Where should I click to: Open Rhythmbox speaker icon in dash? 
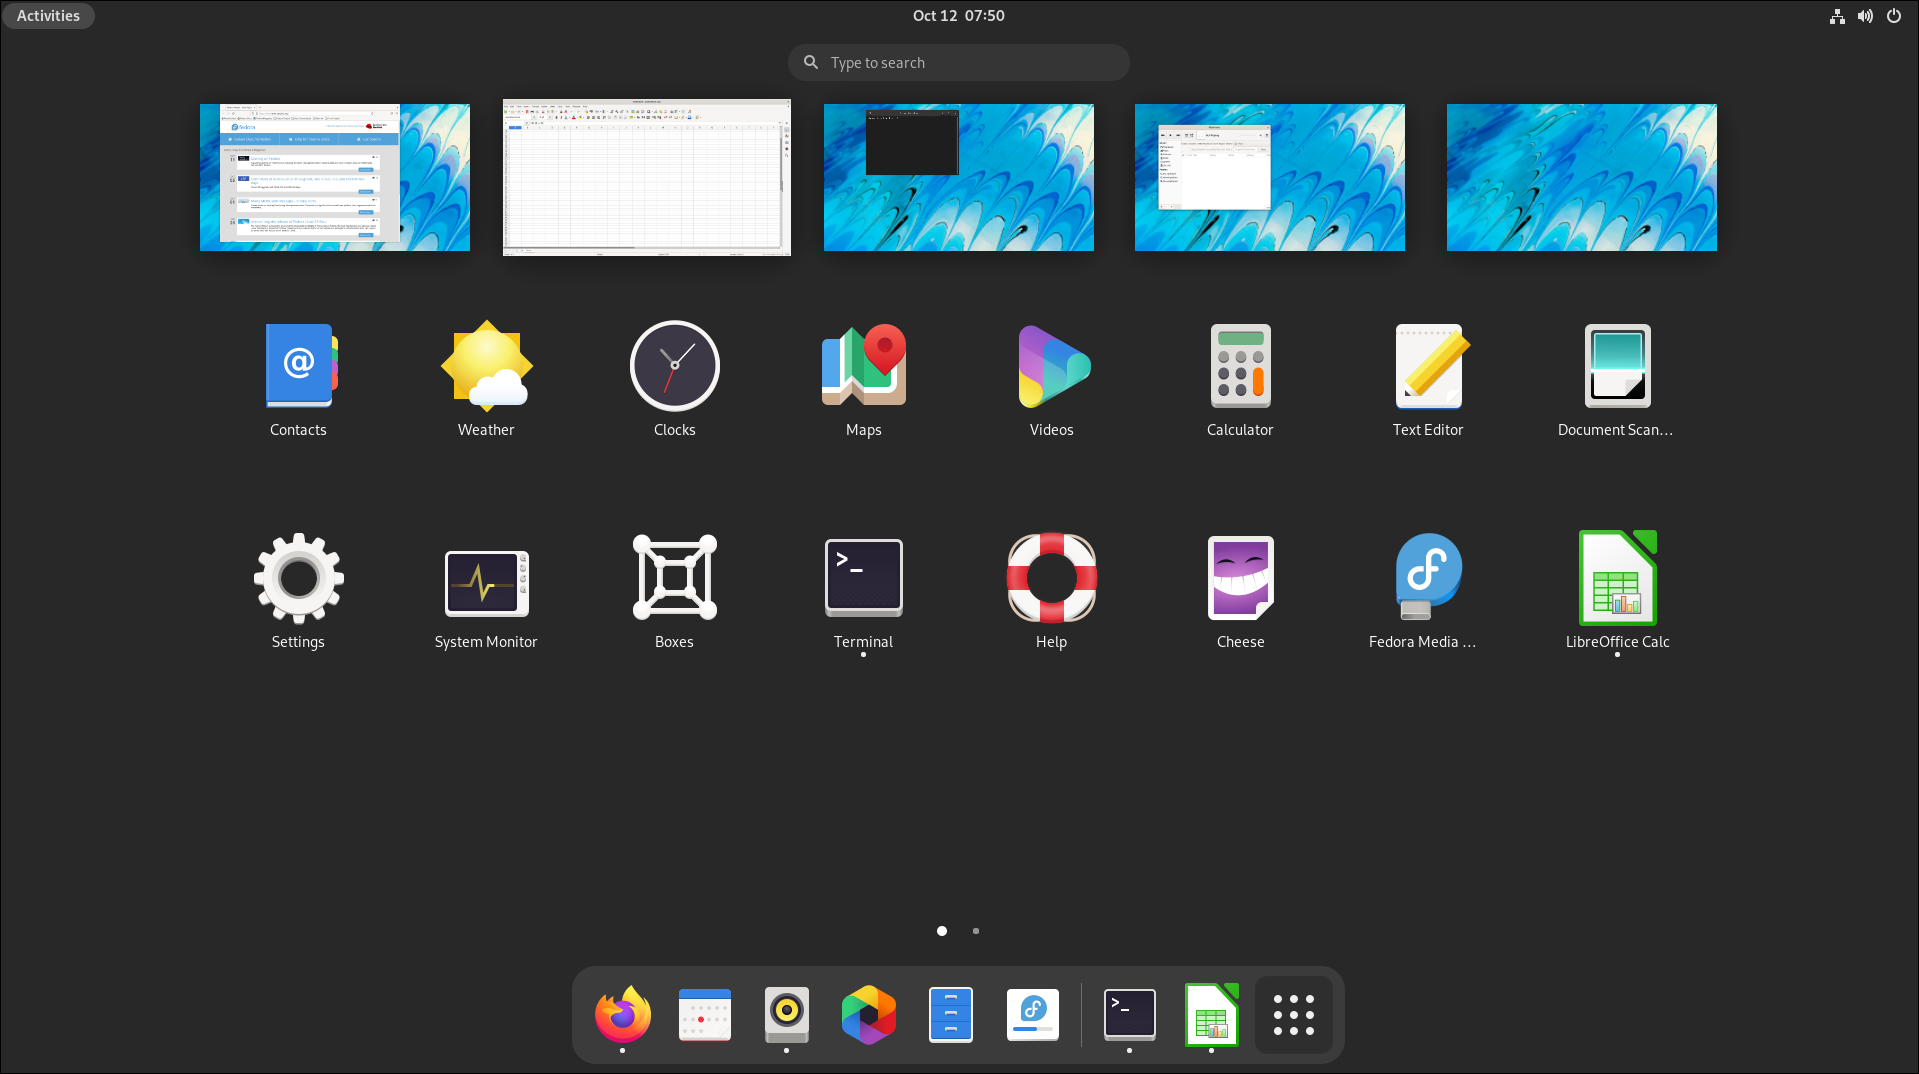[x=786, y=1015]
